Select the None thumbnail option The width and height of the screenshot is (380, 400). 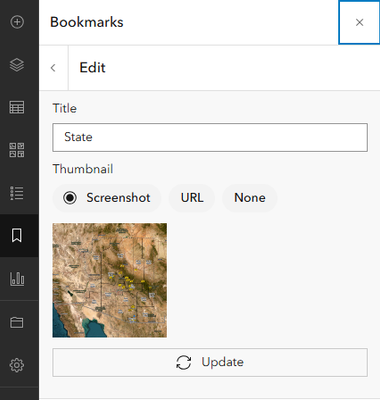250,198
